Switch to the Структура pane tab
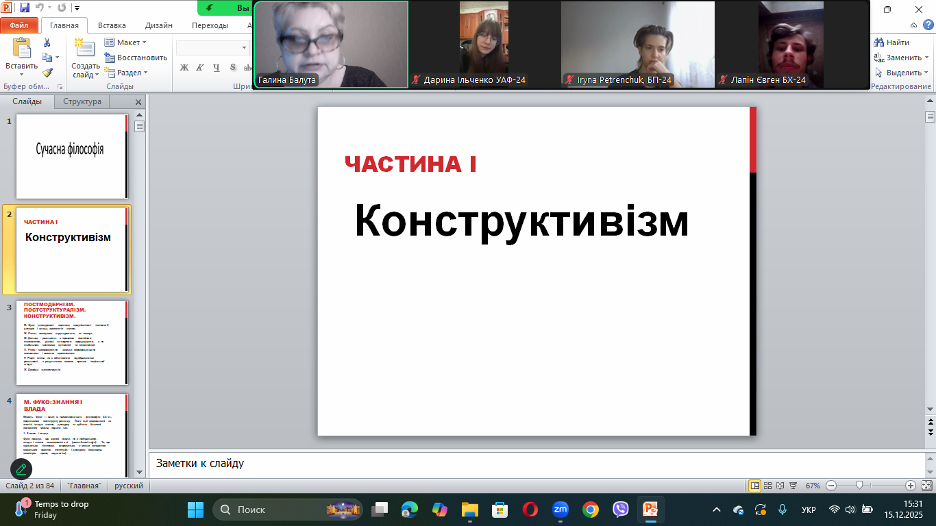 82,101
